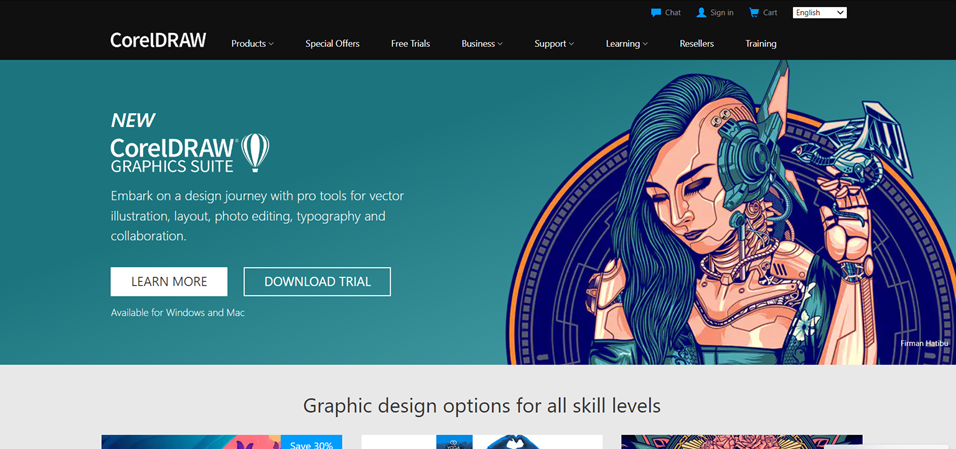The image size is (956, 449).
Task: Click the floral product card on right
Action: click(x=741, y=442)
